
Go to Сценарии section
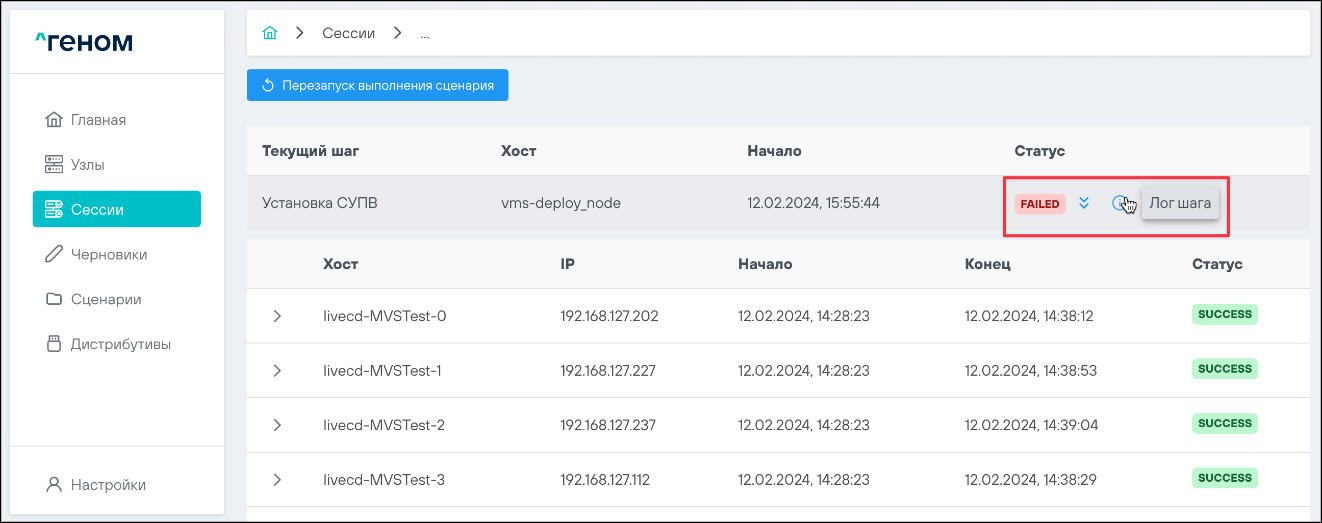pos(105,299)
